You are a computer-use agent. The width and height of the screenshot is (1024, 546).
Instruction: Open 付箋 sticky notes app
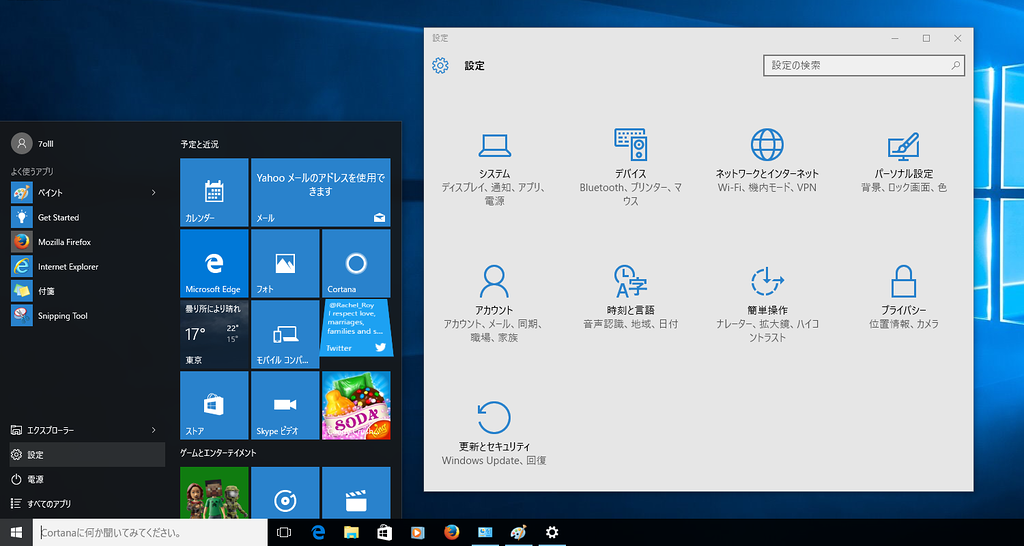pyautogui.click(x=87, y=291)
